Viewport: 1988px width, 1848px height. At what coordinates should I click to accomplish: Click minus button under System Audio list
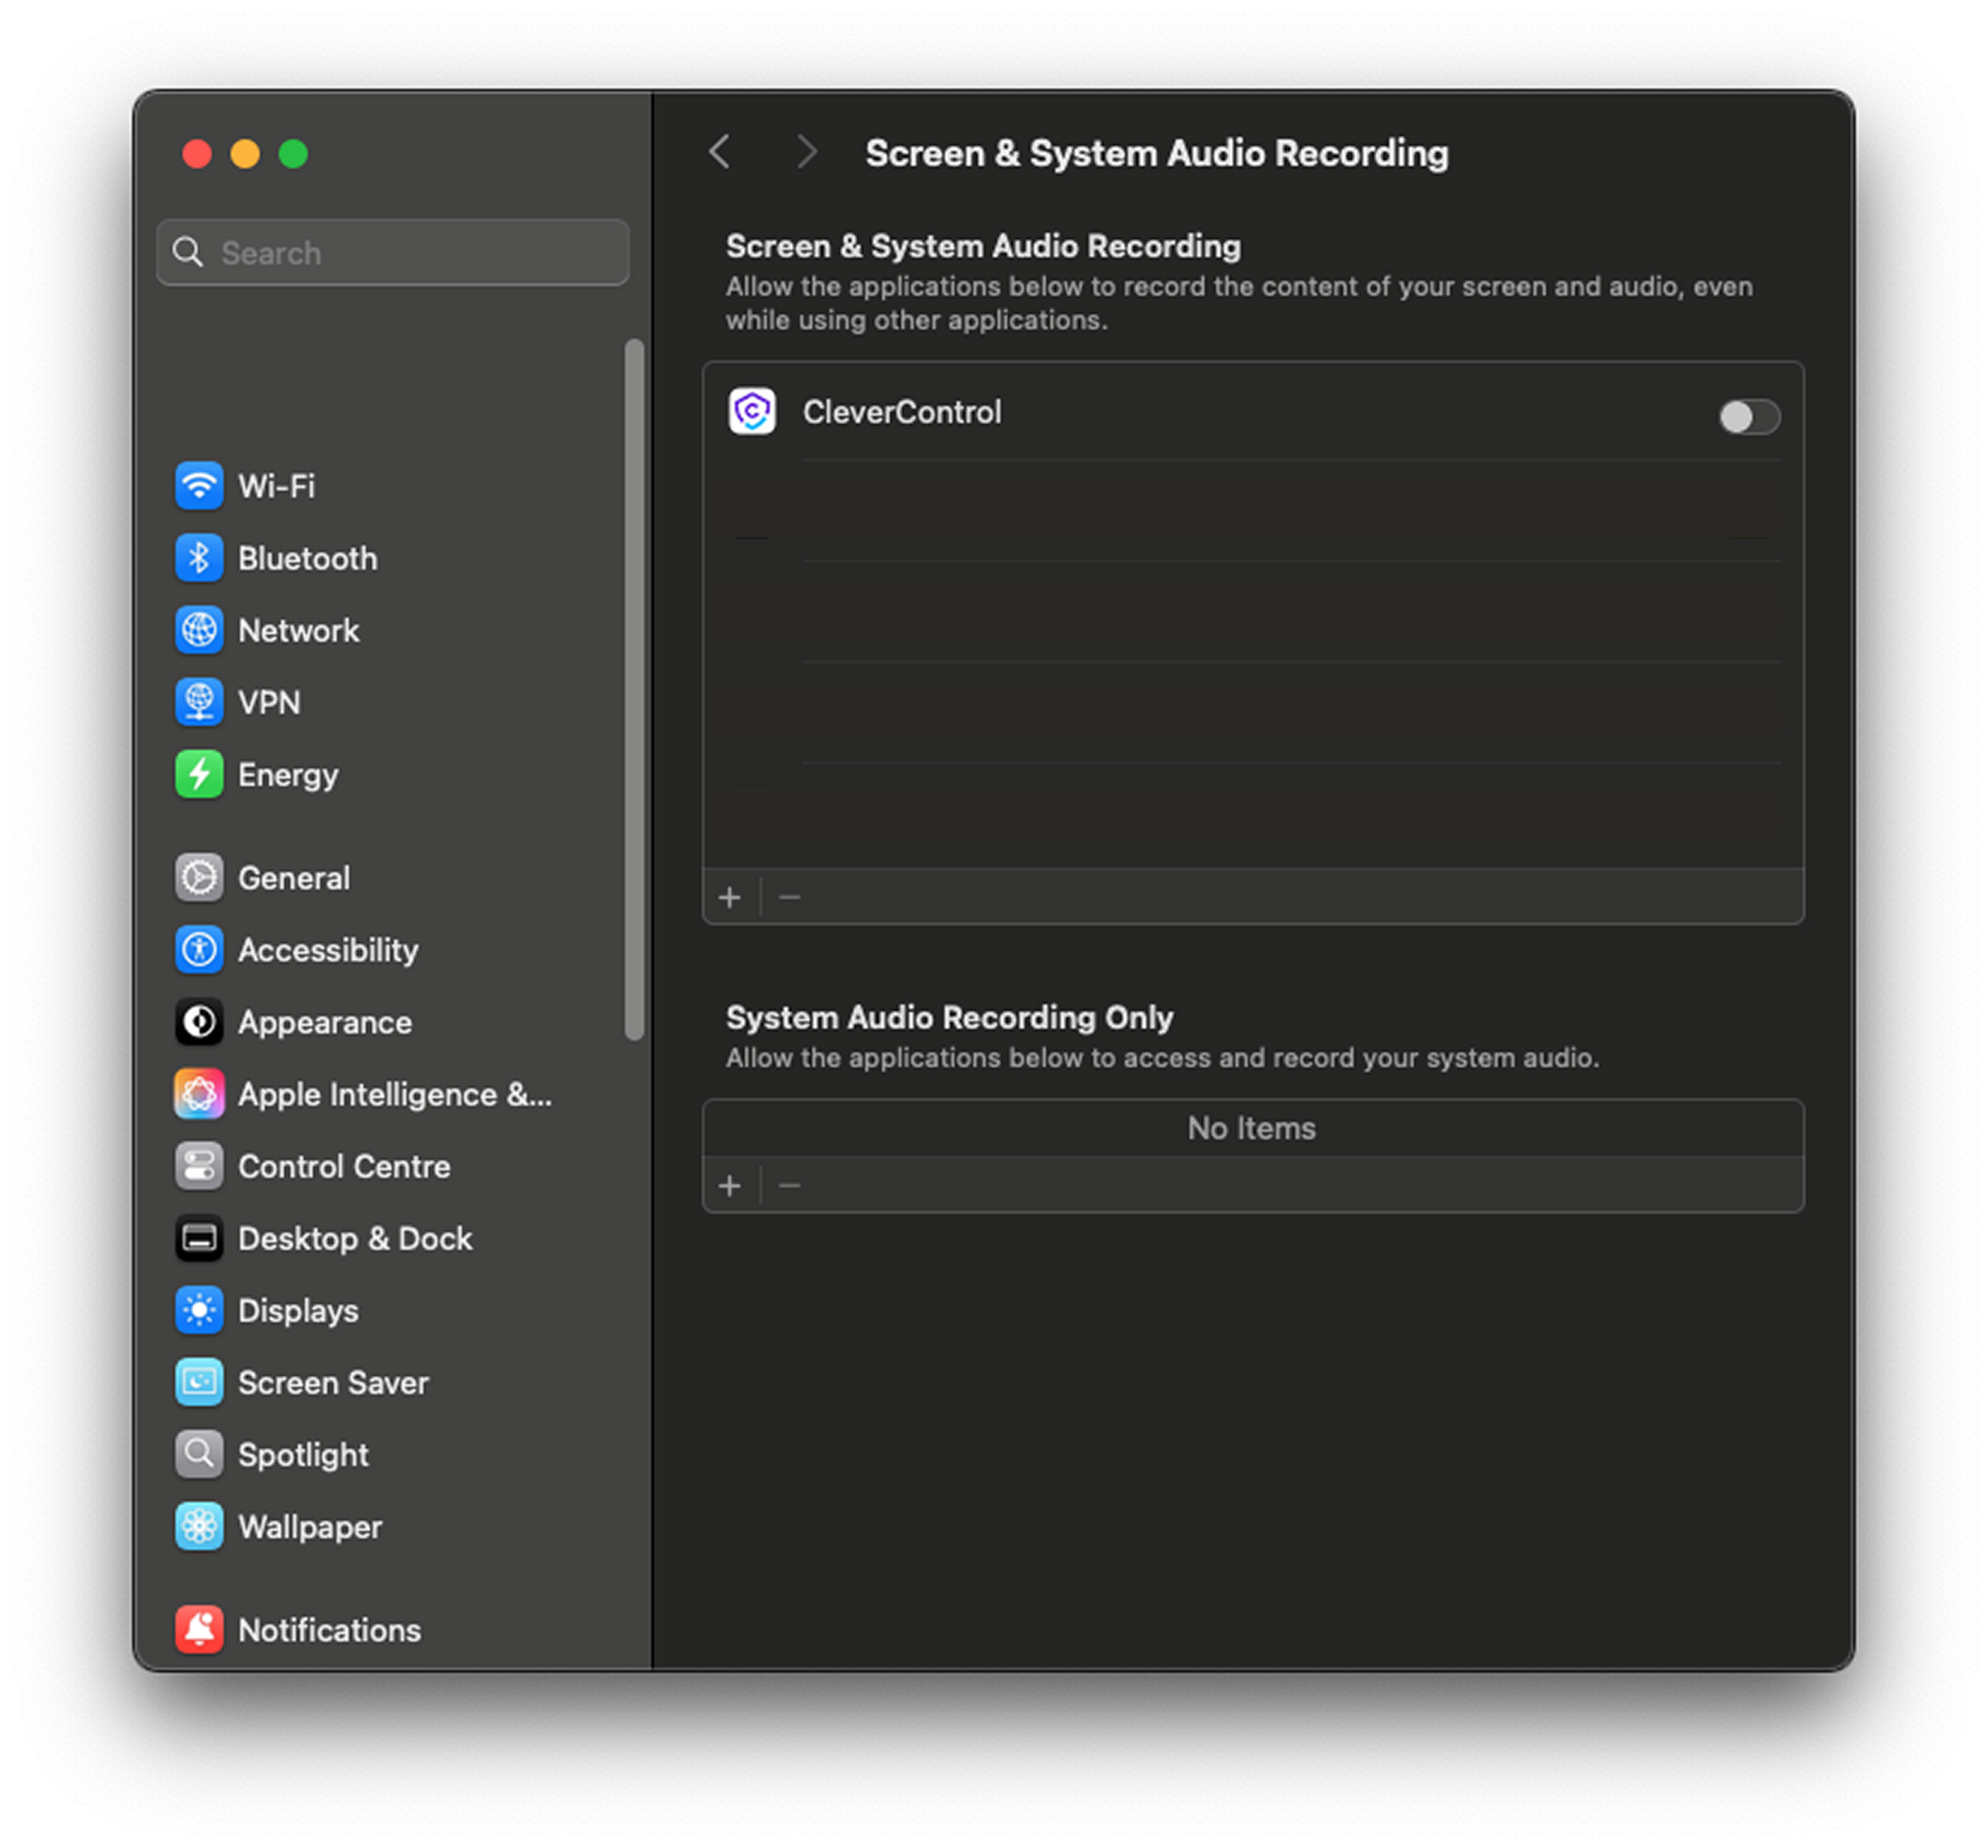click(x=789, y=1185)
